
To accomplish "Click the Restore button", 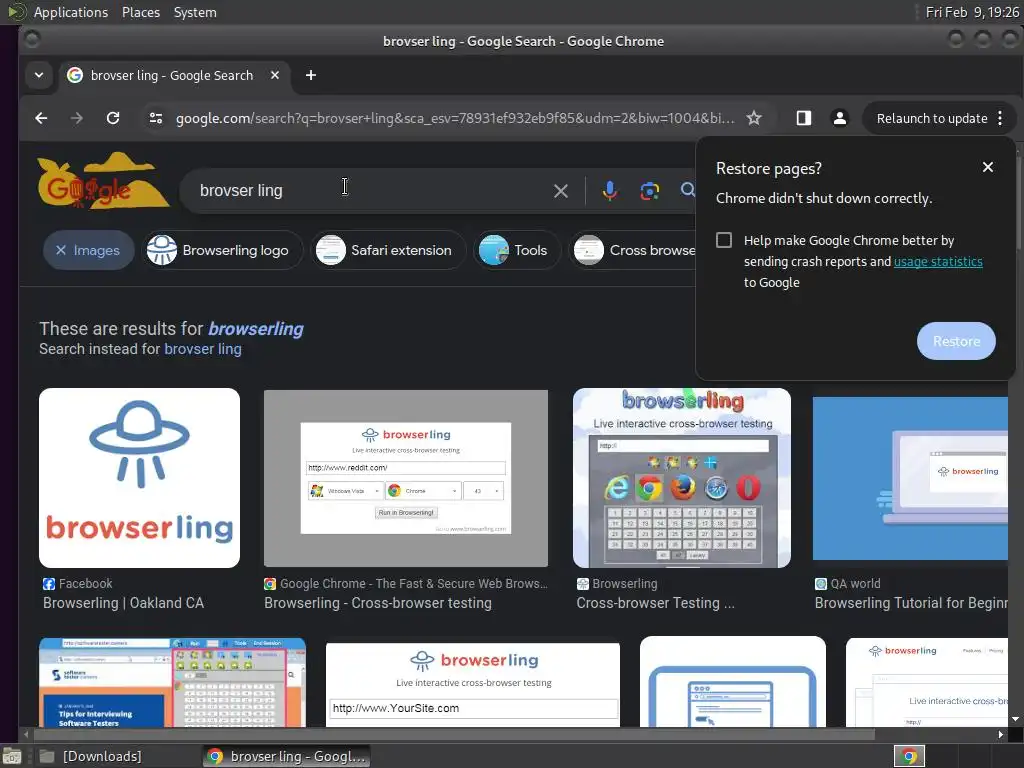I will click(956, 341).
